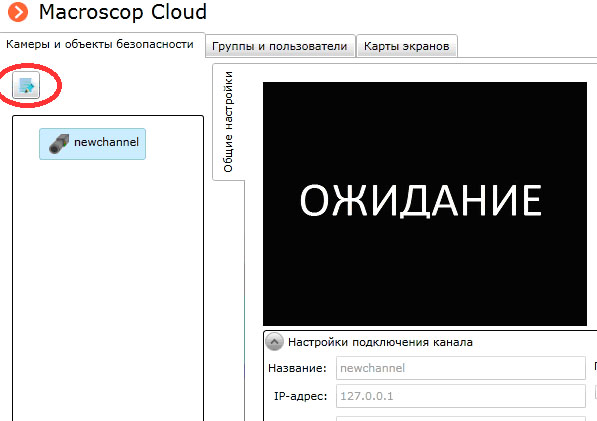The width and height of the screenshot is (597, 421).
Task: Open the vertical Общие настройки tab
Action: point(228,122)
